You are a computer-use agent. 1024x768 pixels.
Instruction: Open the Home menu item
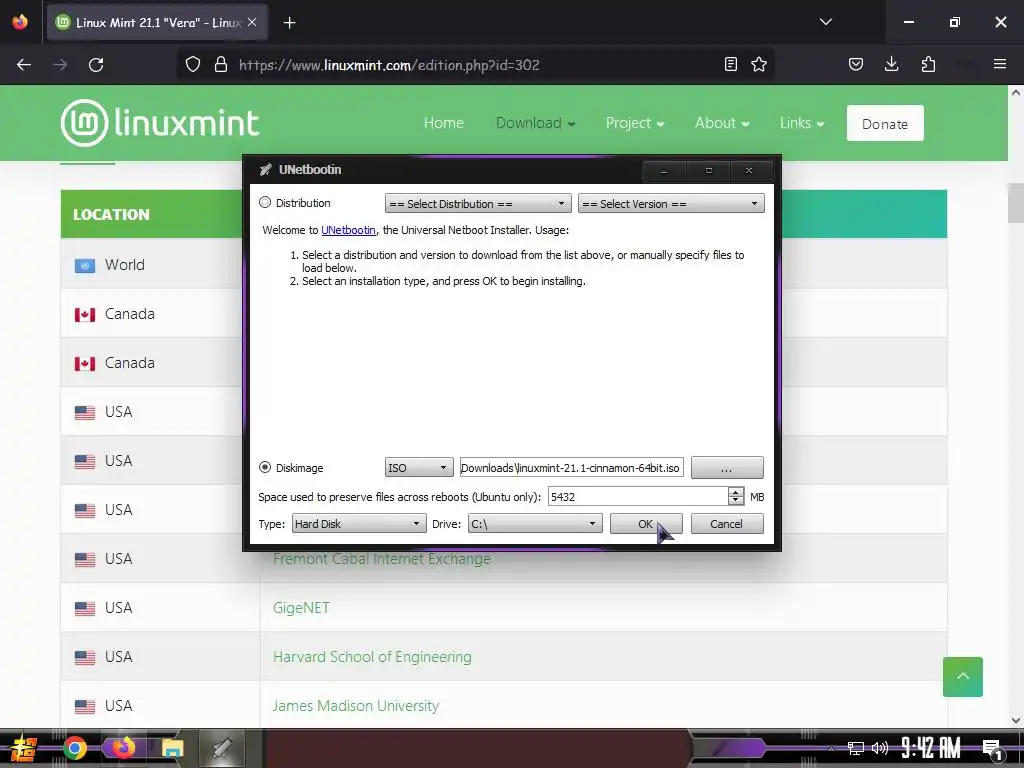point(443,123)
